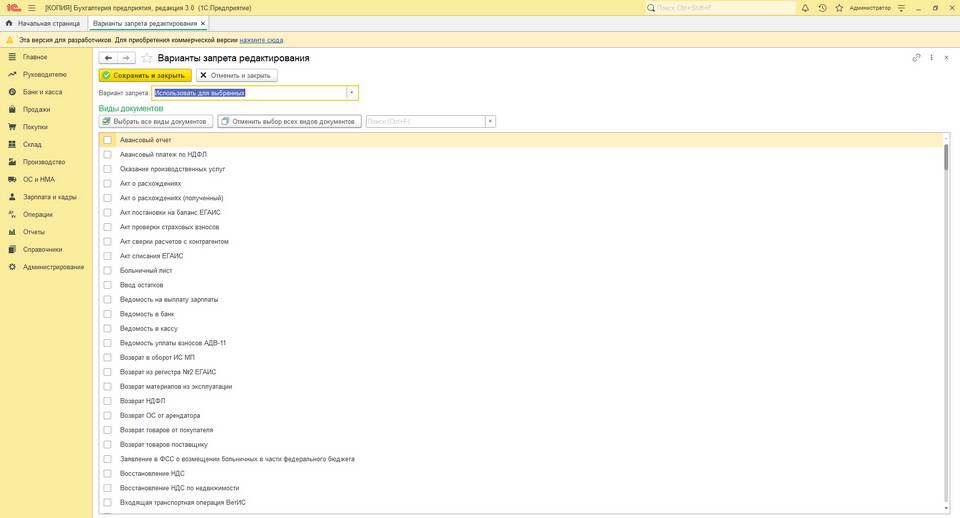Click the Администрирование gear icon
960x518 pixels.
pos(12,267)
